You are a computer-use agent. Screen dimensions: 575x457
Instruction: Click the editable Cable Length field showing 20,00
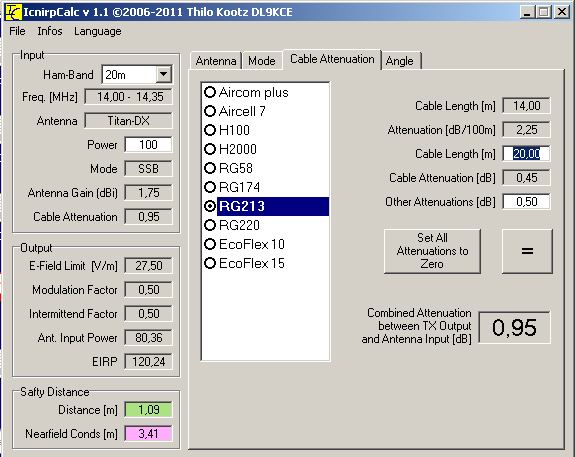pyautogui.click(x=526, y=154)
